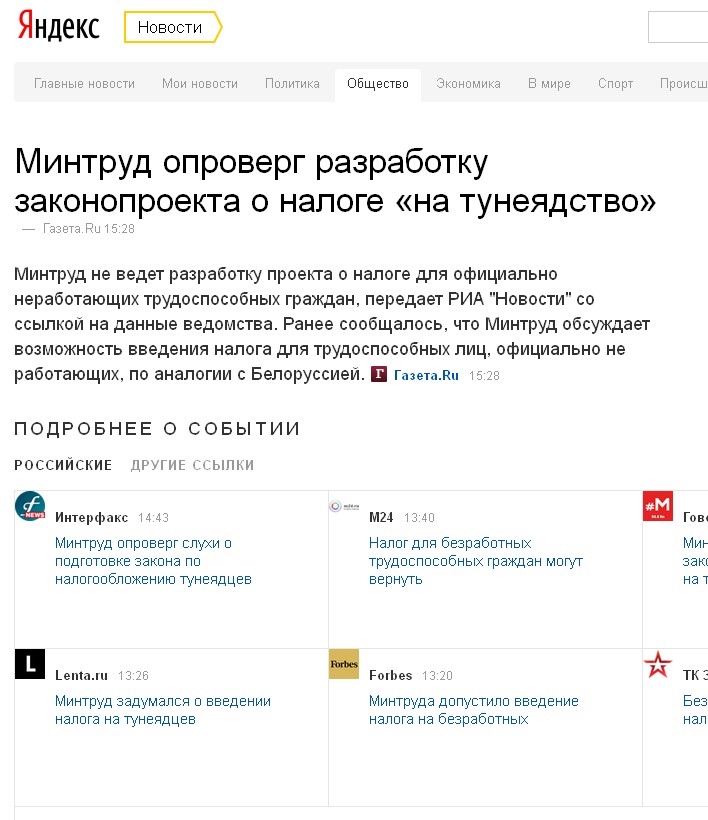Switch to Мои новости tab

coord(200,84)
